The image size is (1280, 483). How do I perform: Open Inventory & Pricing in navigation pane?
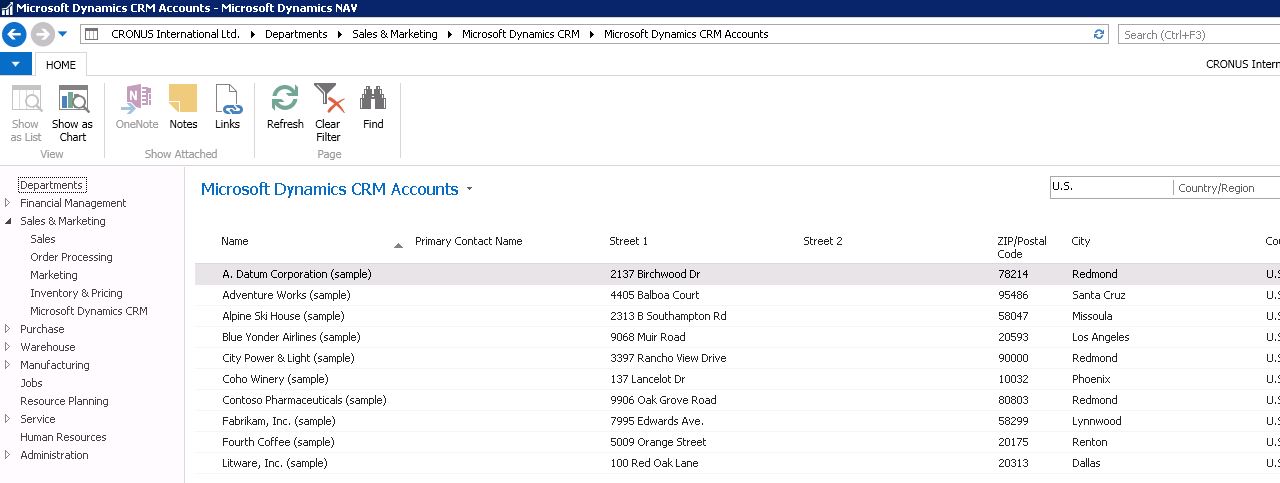(x=76, y=293)
